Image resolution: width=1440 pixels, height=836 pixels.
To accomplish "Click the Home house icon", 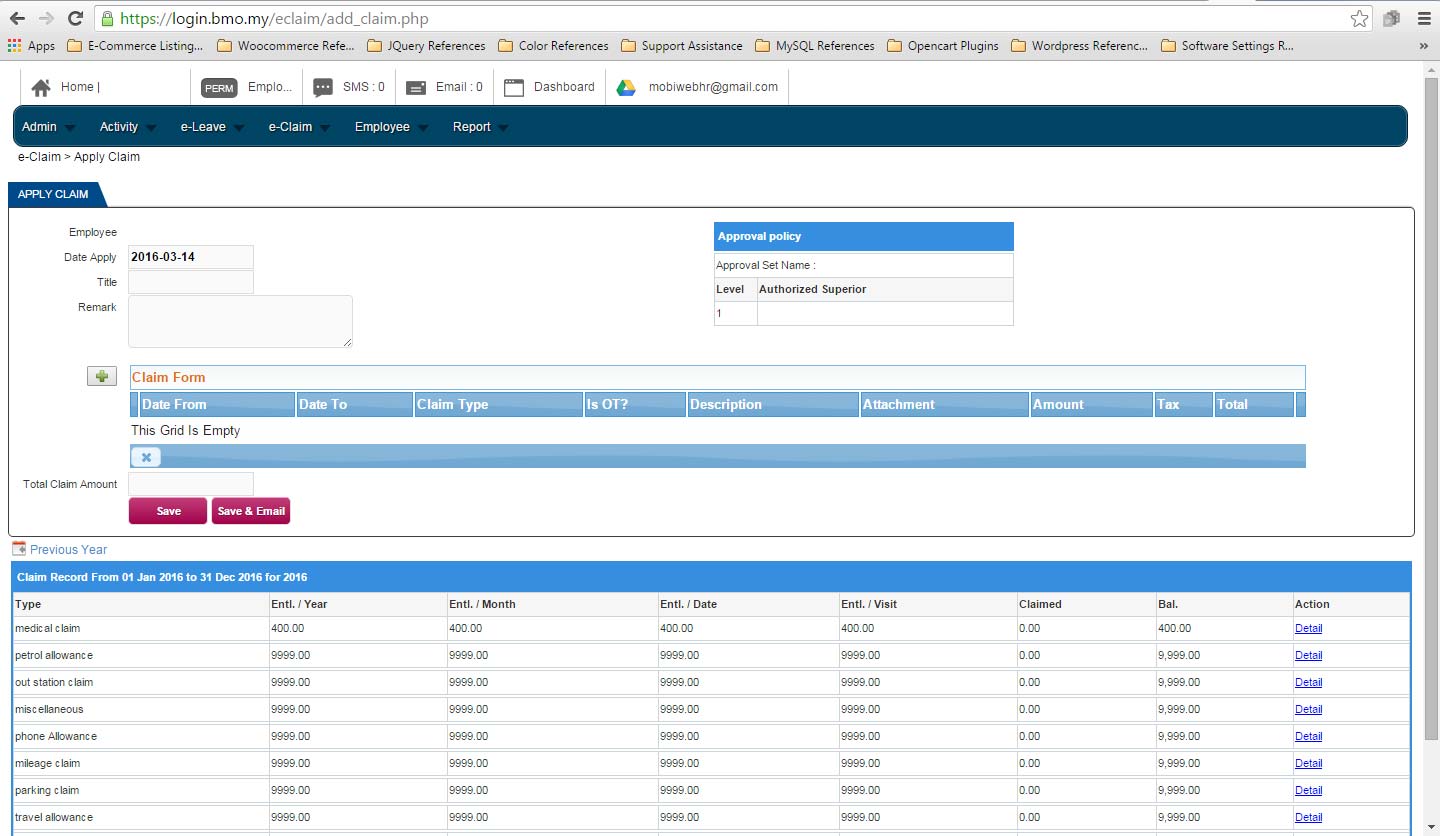I will tap(41, 88).
